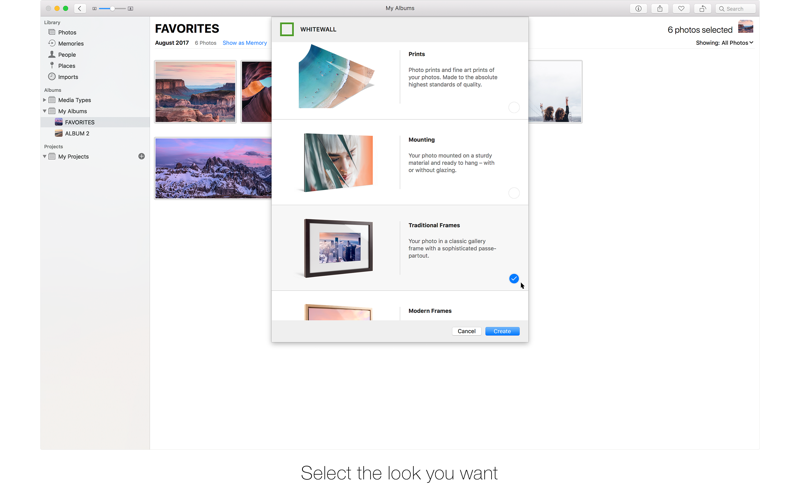The image size is (800, 500).
Task: Adjust the thumbnail zoom slider
Action: click(x=112, y=9)
